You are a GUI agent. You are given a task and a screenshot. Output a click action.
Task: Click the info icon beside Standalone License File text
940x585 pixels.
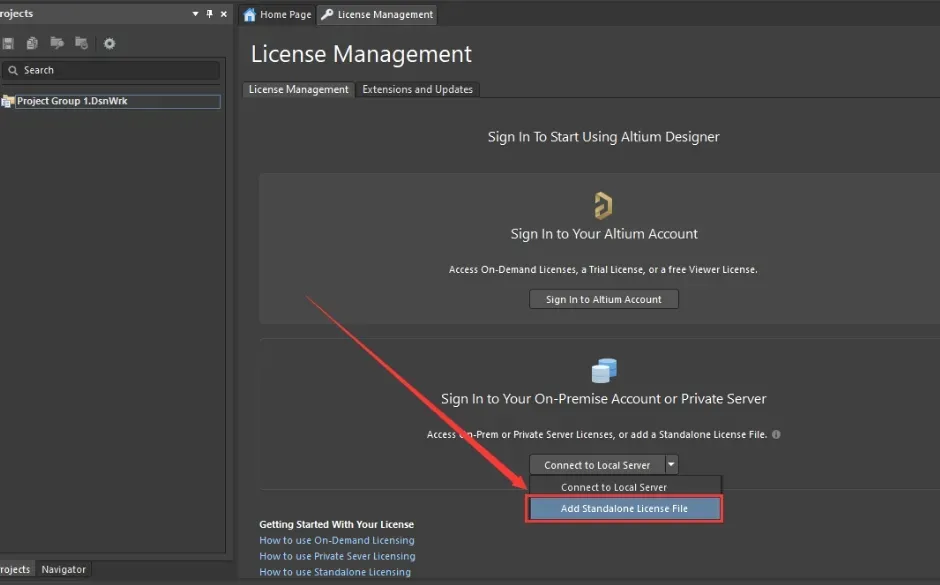pyautogui.click(x=776, y=435)
